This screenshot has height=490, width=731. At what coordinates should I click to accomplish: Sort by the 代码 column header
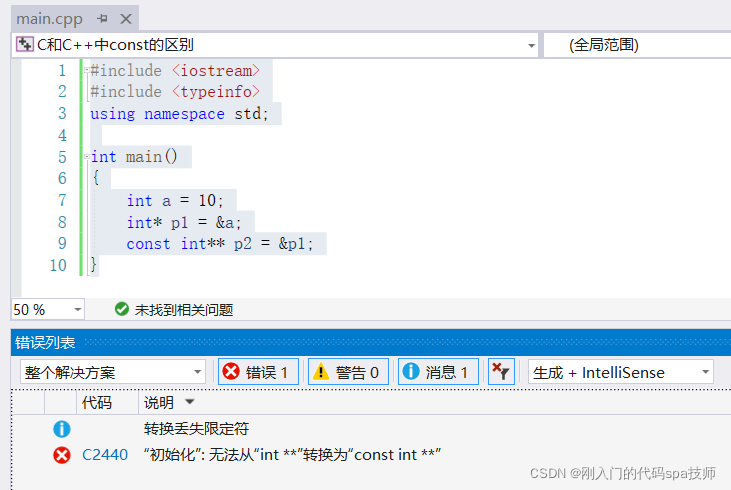[97, 402]
